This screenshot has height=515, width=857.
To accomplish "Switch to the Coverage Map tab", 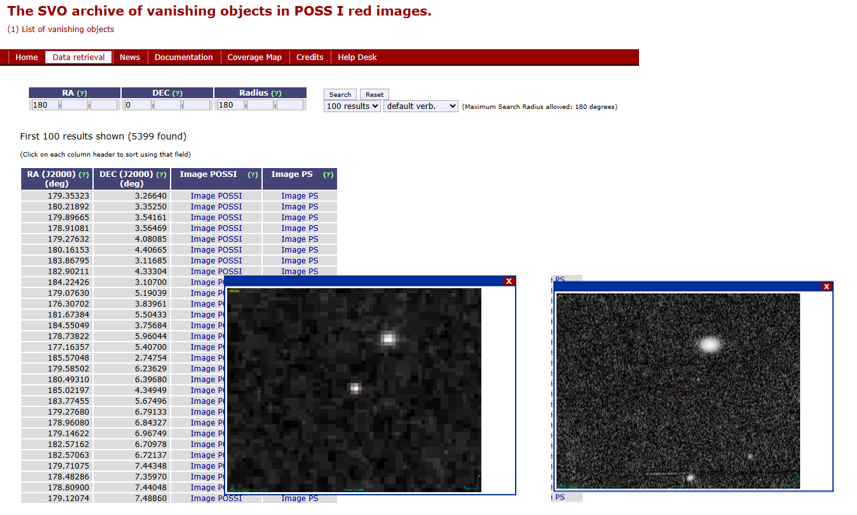I will 254,57.
